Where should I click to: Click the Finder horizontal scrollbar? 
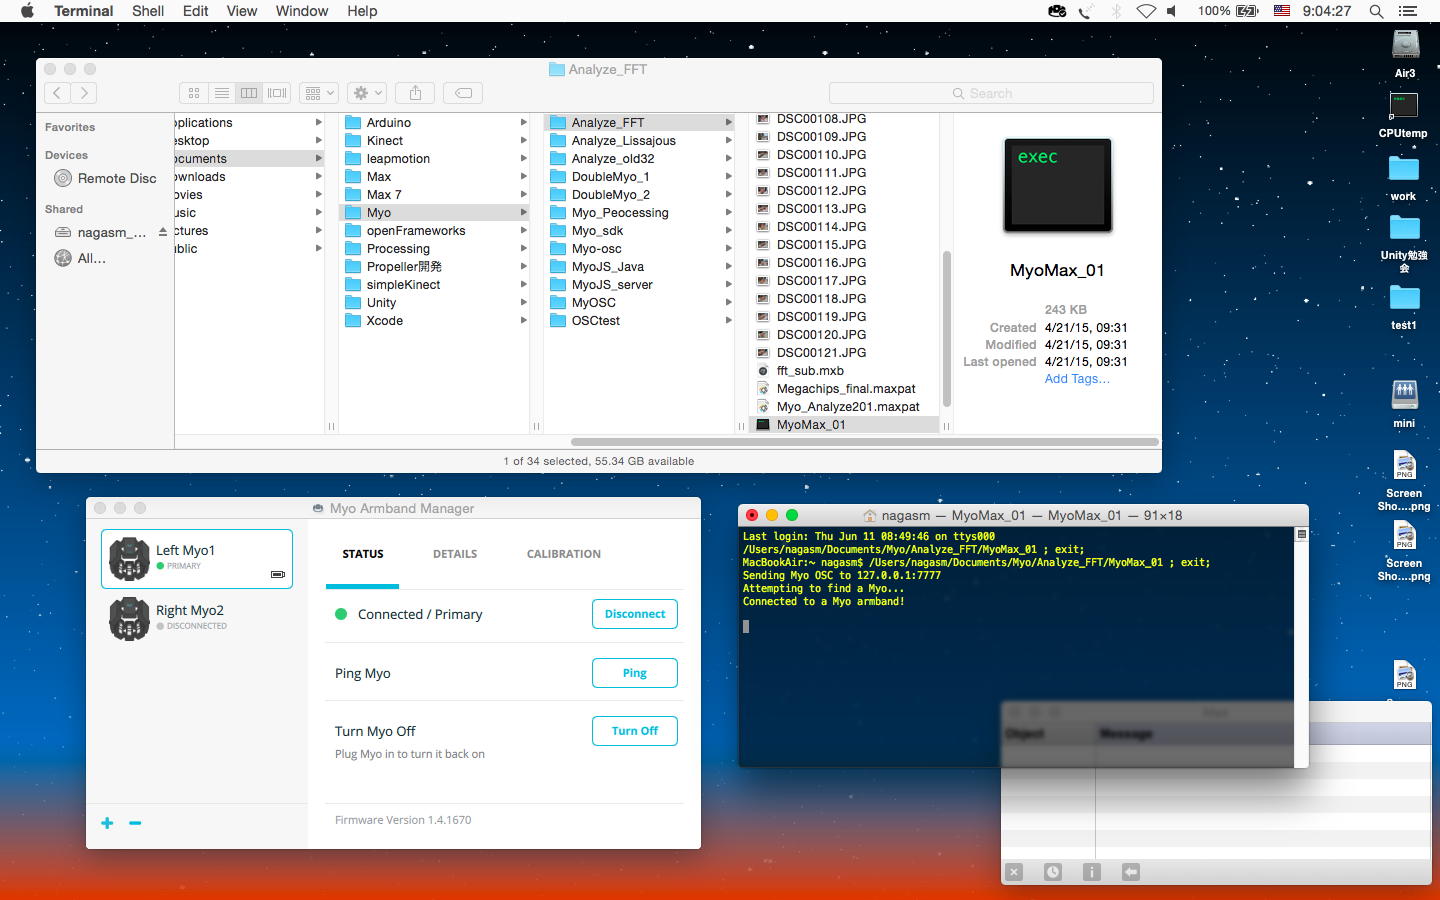coord(864,441)
